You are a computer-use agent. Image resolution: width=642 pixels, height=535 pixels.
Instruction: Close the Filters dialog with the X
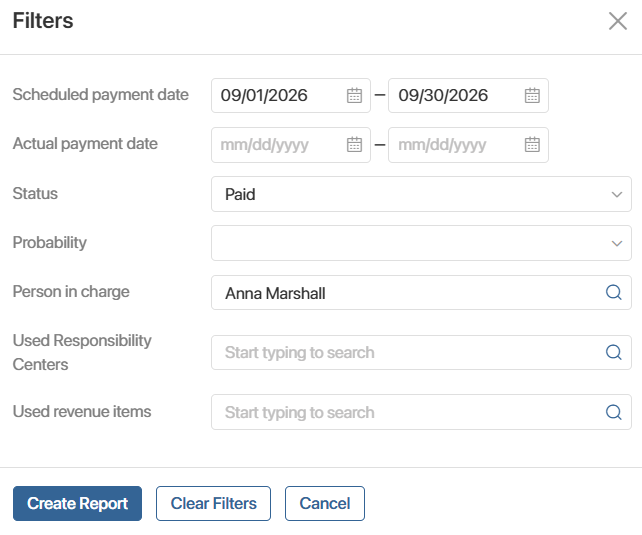click(617, 21)
